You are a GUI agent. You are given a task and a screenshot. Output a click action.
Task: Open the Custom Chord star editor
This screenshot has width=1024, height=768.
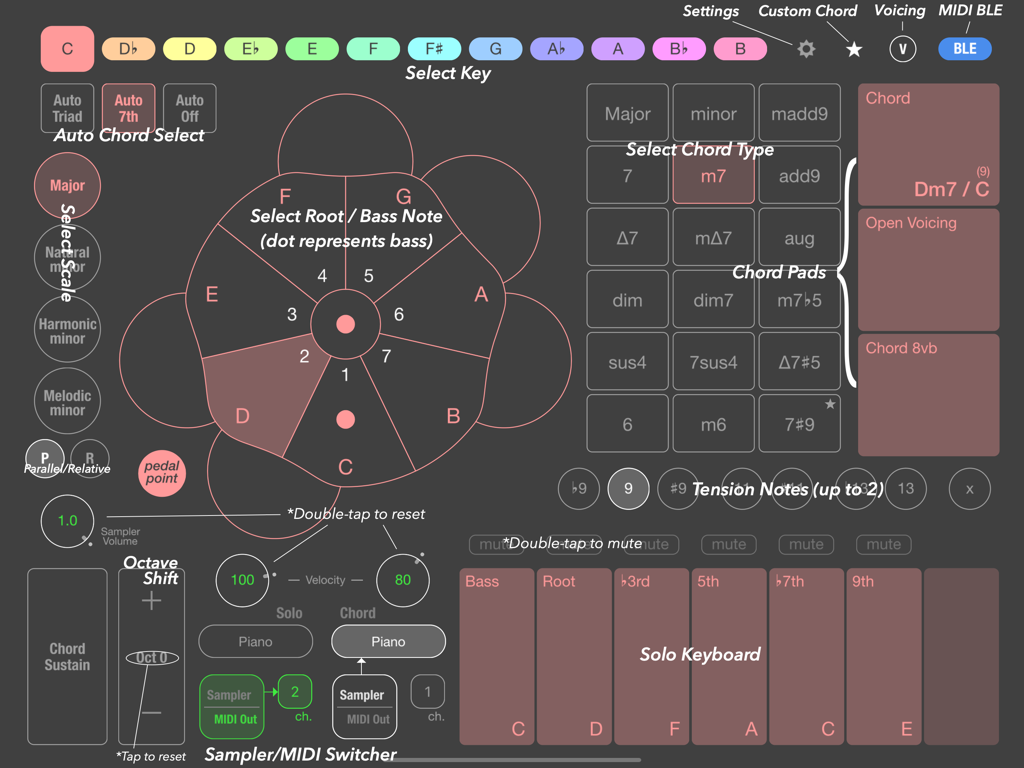(853, 48)
